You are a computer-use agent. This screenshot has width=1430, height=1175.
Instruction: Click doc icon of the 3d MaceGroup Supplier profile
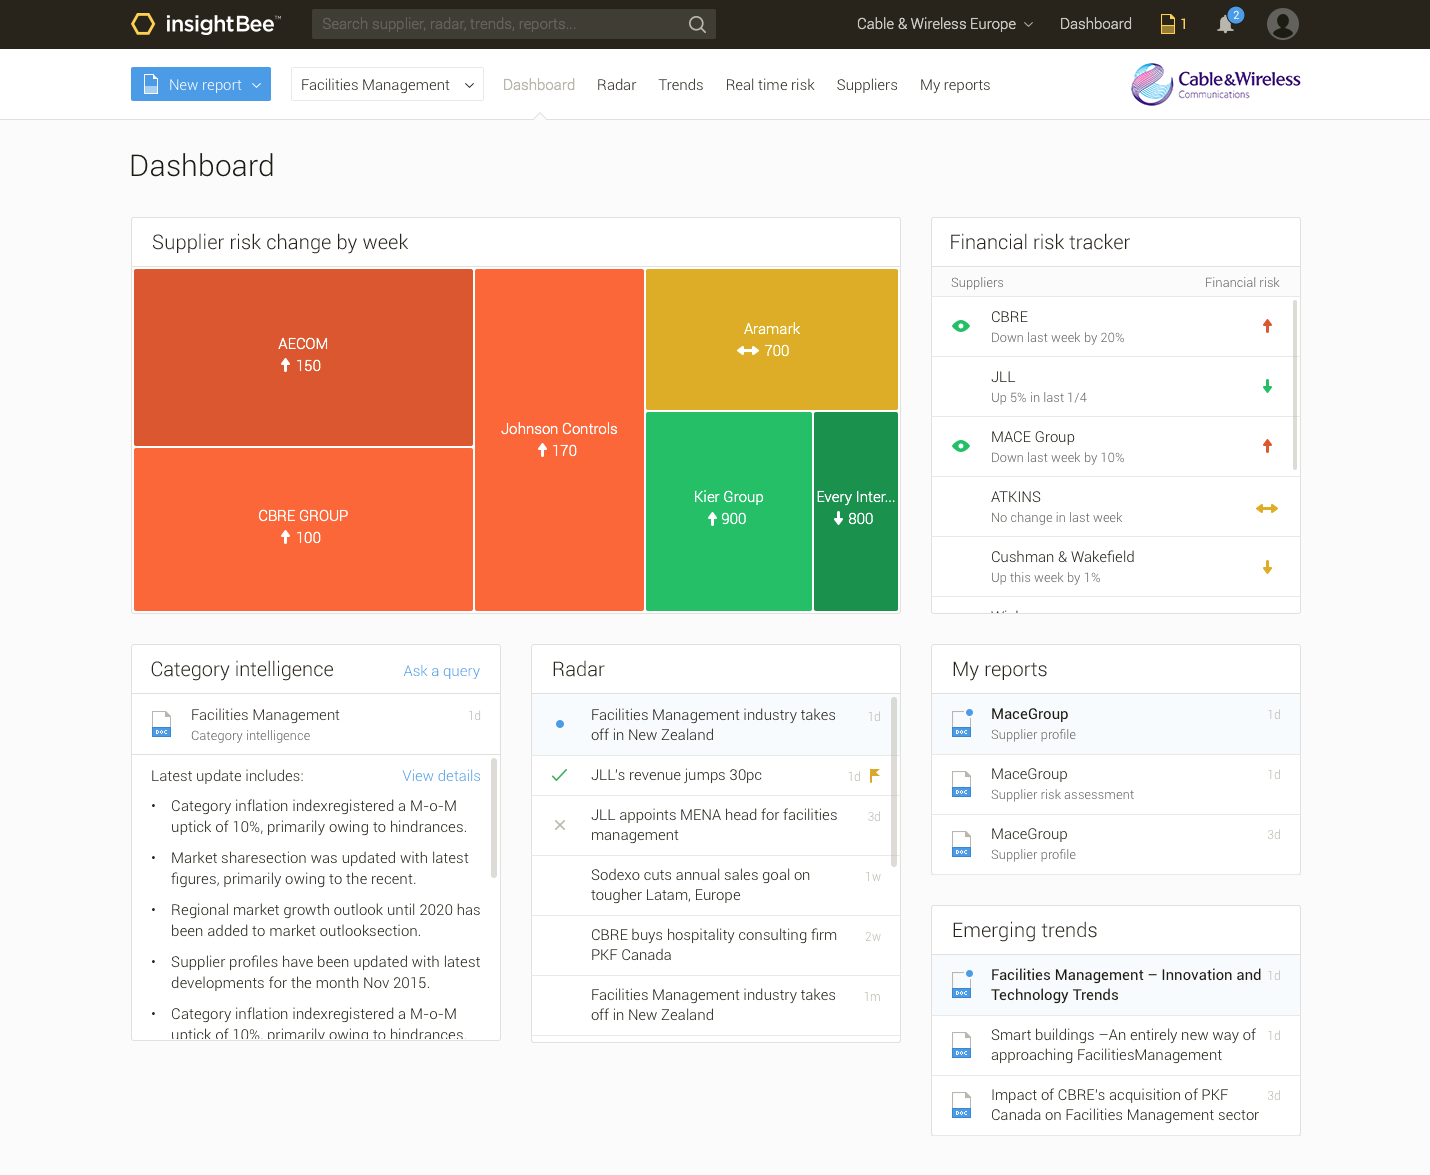point(961,844)
